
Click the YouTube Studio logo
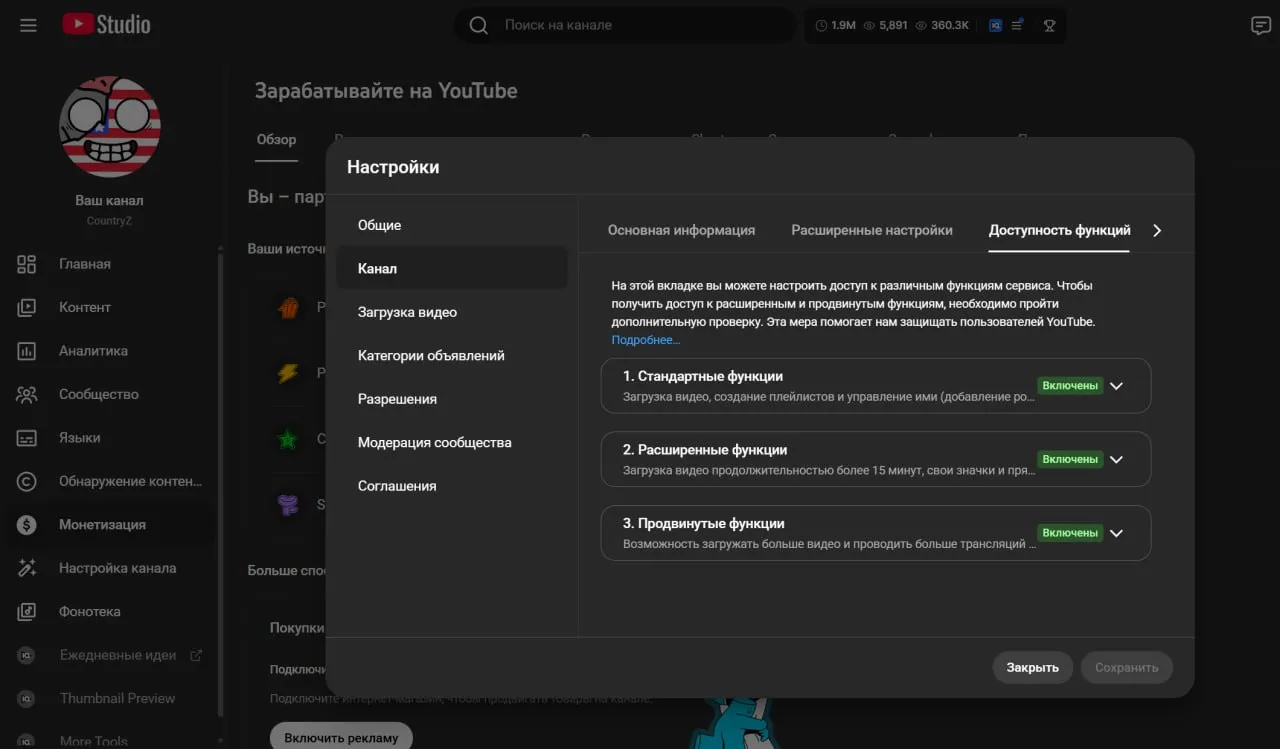click(106, 25)
